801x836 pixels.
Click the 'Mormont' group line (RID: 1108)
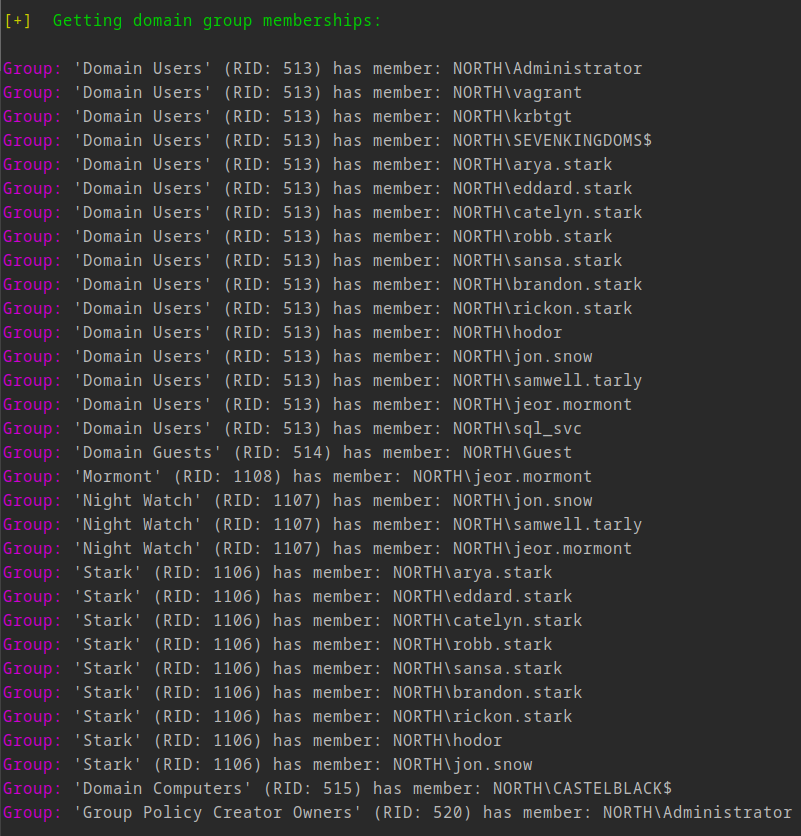298,477
